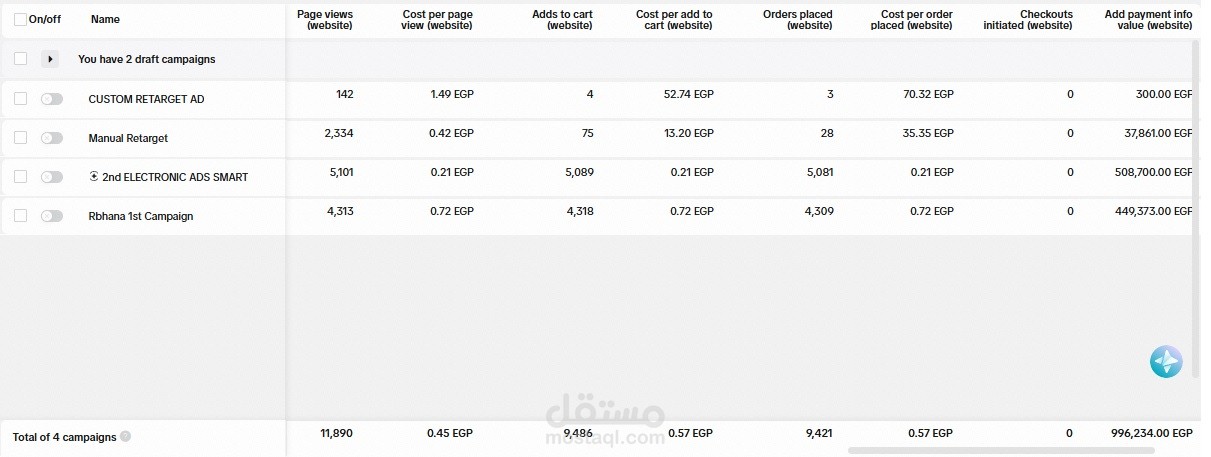Image resolution: width=1211 pixels, height=457 pixels.
Task: Toggle CUSTOM RETARGET AD campaign on
Action: [x=52, y=99]
